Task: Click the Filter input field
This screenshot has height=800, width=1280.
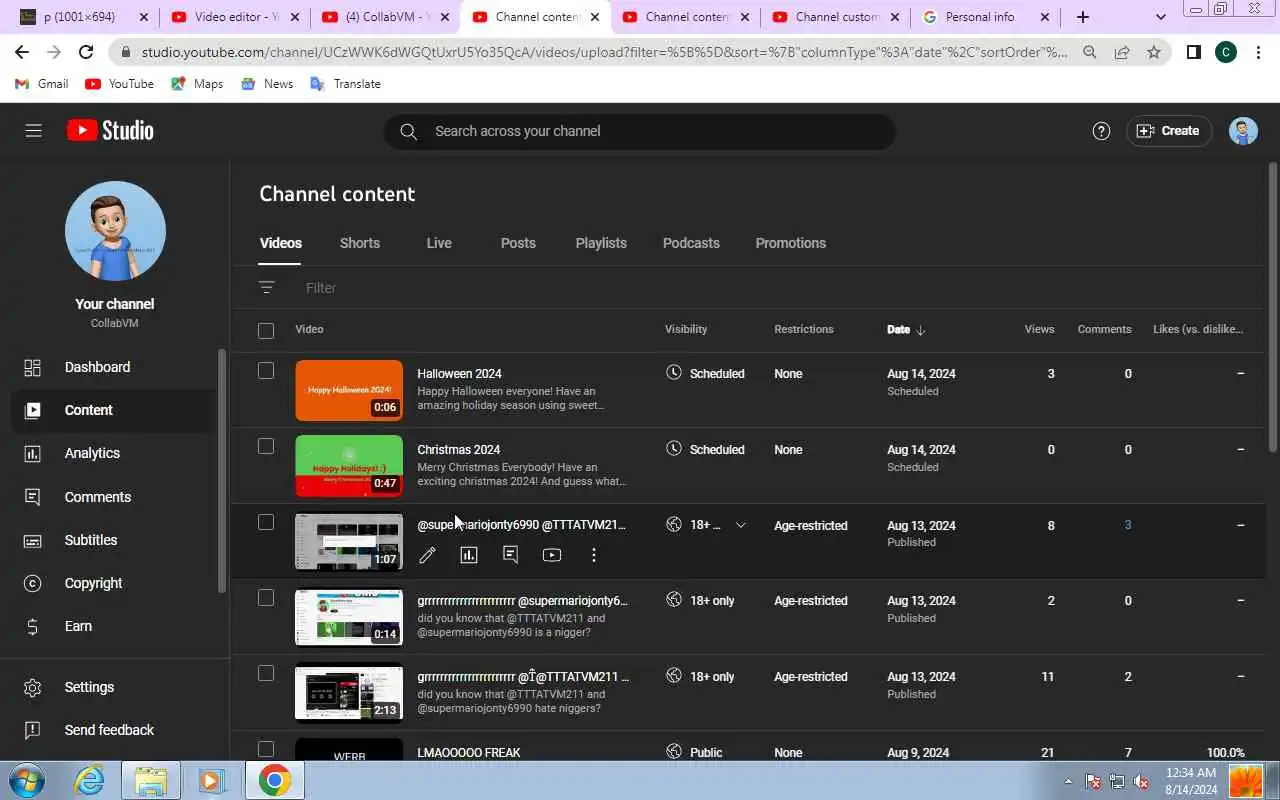Action: click(x=780, y=288)
